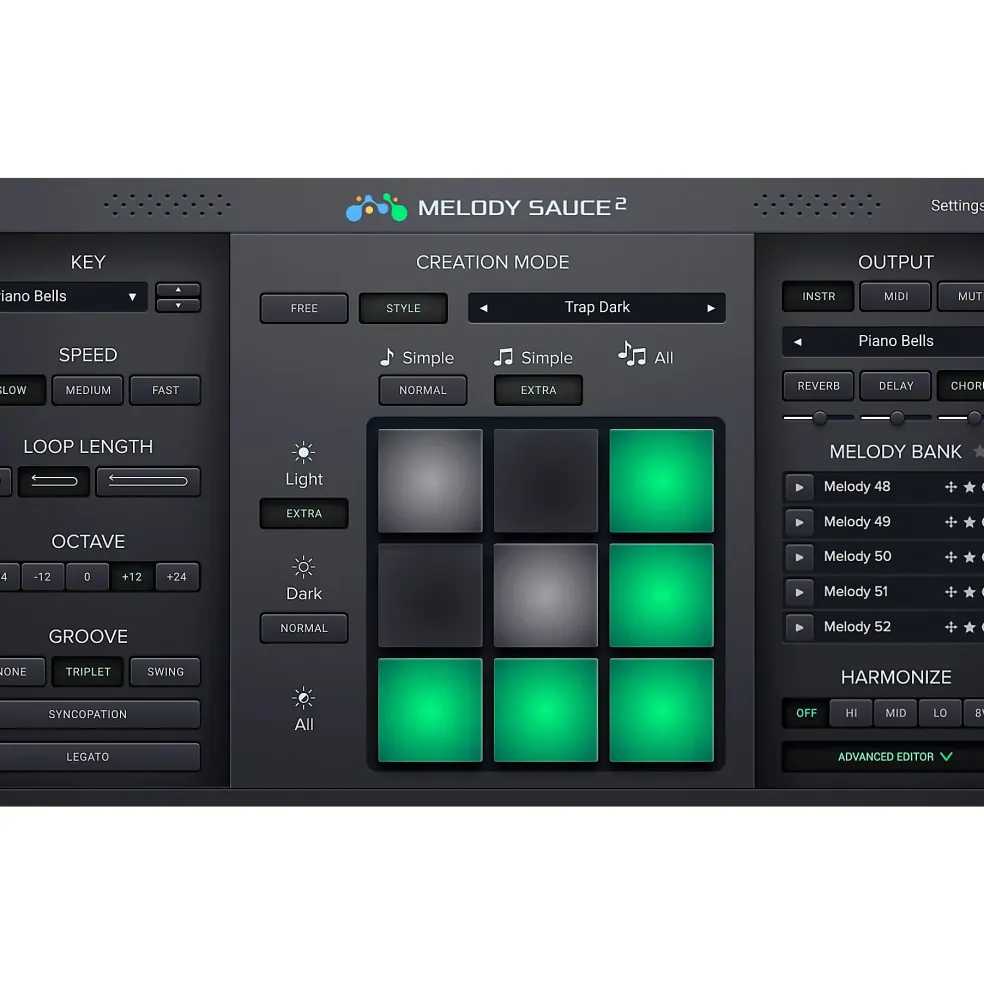Open the Key dropdown showing Piano Bells
The width and height of the screenshot is (984, 985).
(73, 297)
